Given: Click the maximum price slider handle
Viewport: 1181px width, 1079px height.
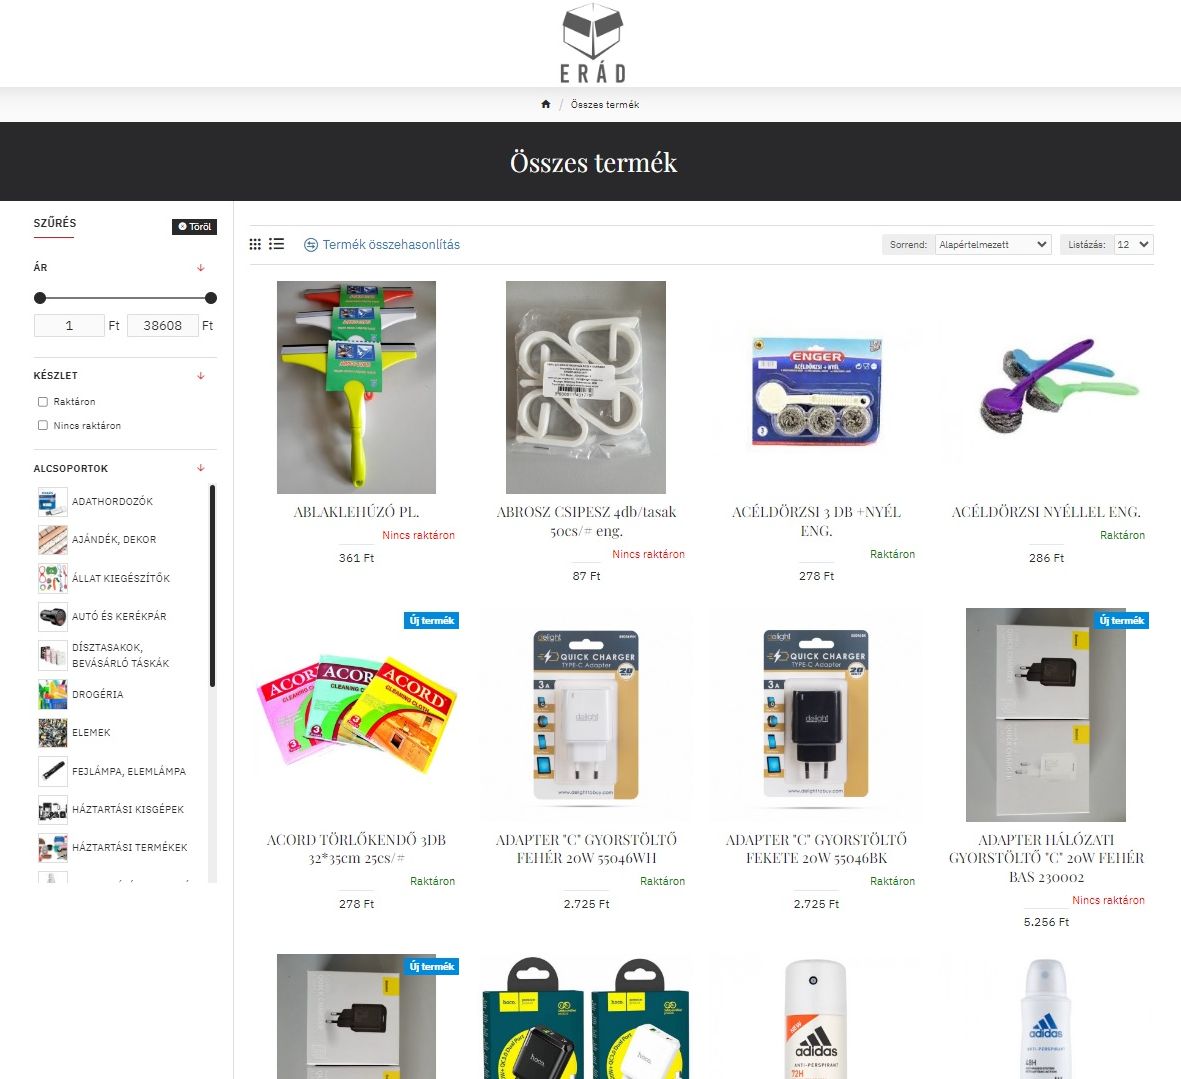Looking at the screenshot, I should 211,298.
